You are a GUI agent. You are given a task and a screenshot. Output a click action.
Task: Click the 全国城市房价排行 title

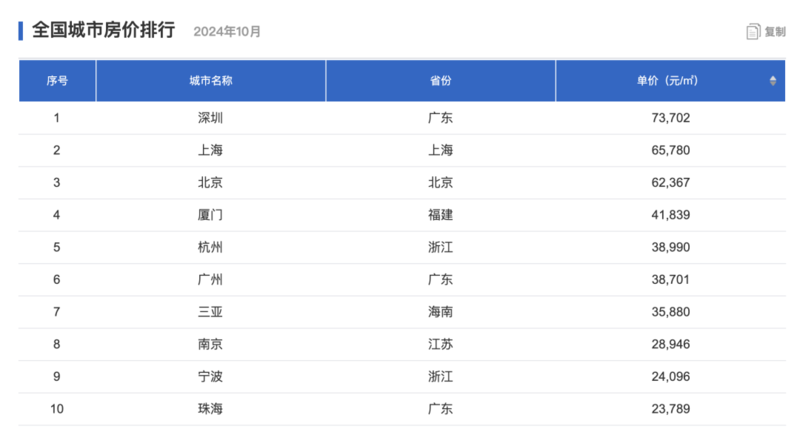[x=104, y=30]
